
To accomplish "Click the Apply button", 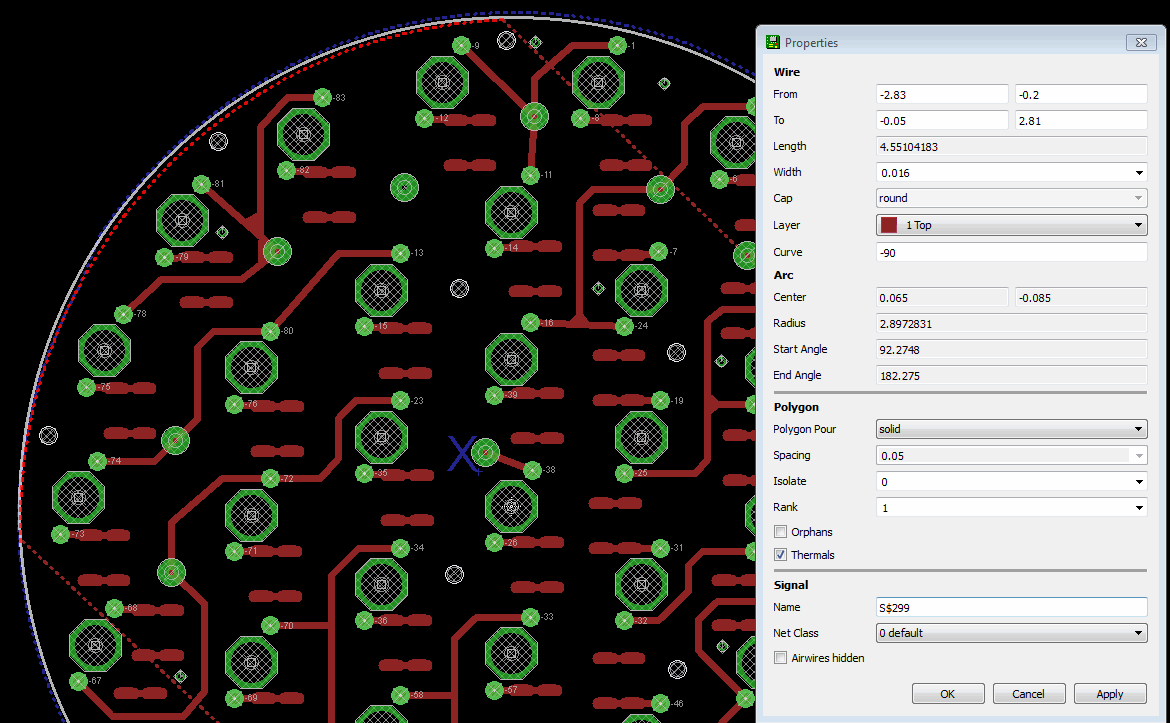I will click(x=1109, y=694).
